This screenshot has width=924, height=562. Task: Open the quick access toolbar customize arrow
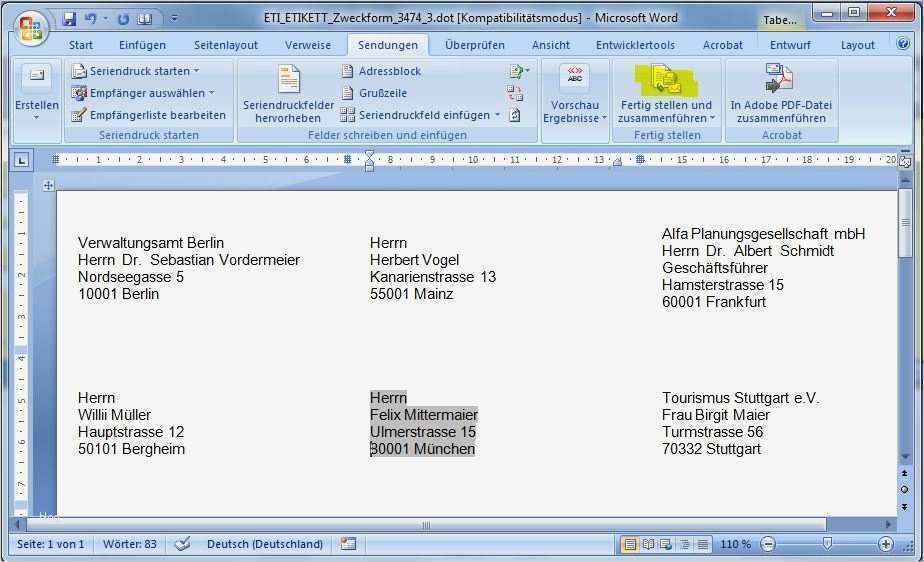[174, 19]
